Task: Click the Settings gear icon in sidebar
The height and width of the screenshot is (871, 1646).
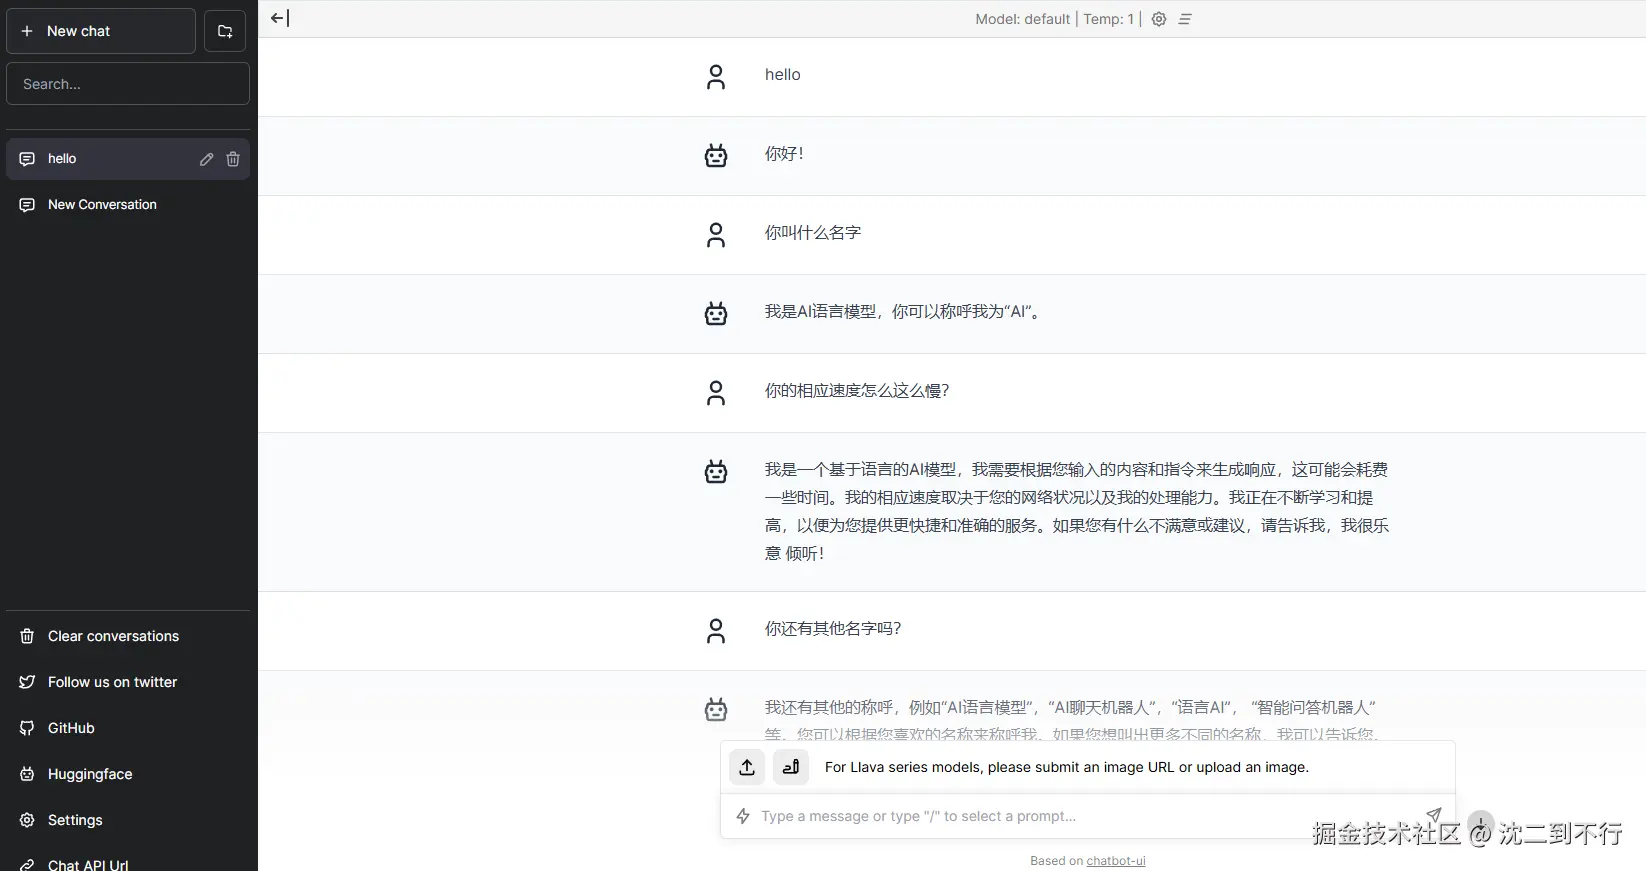Action: (27, 820)
